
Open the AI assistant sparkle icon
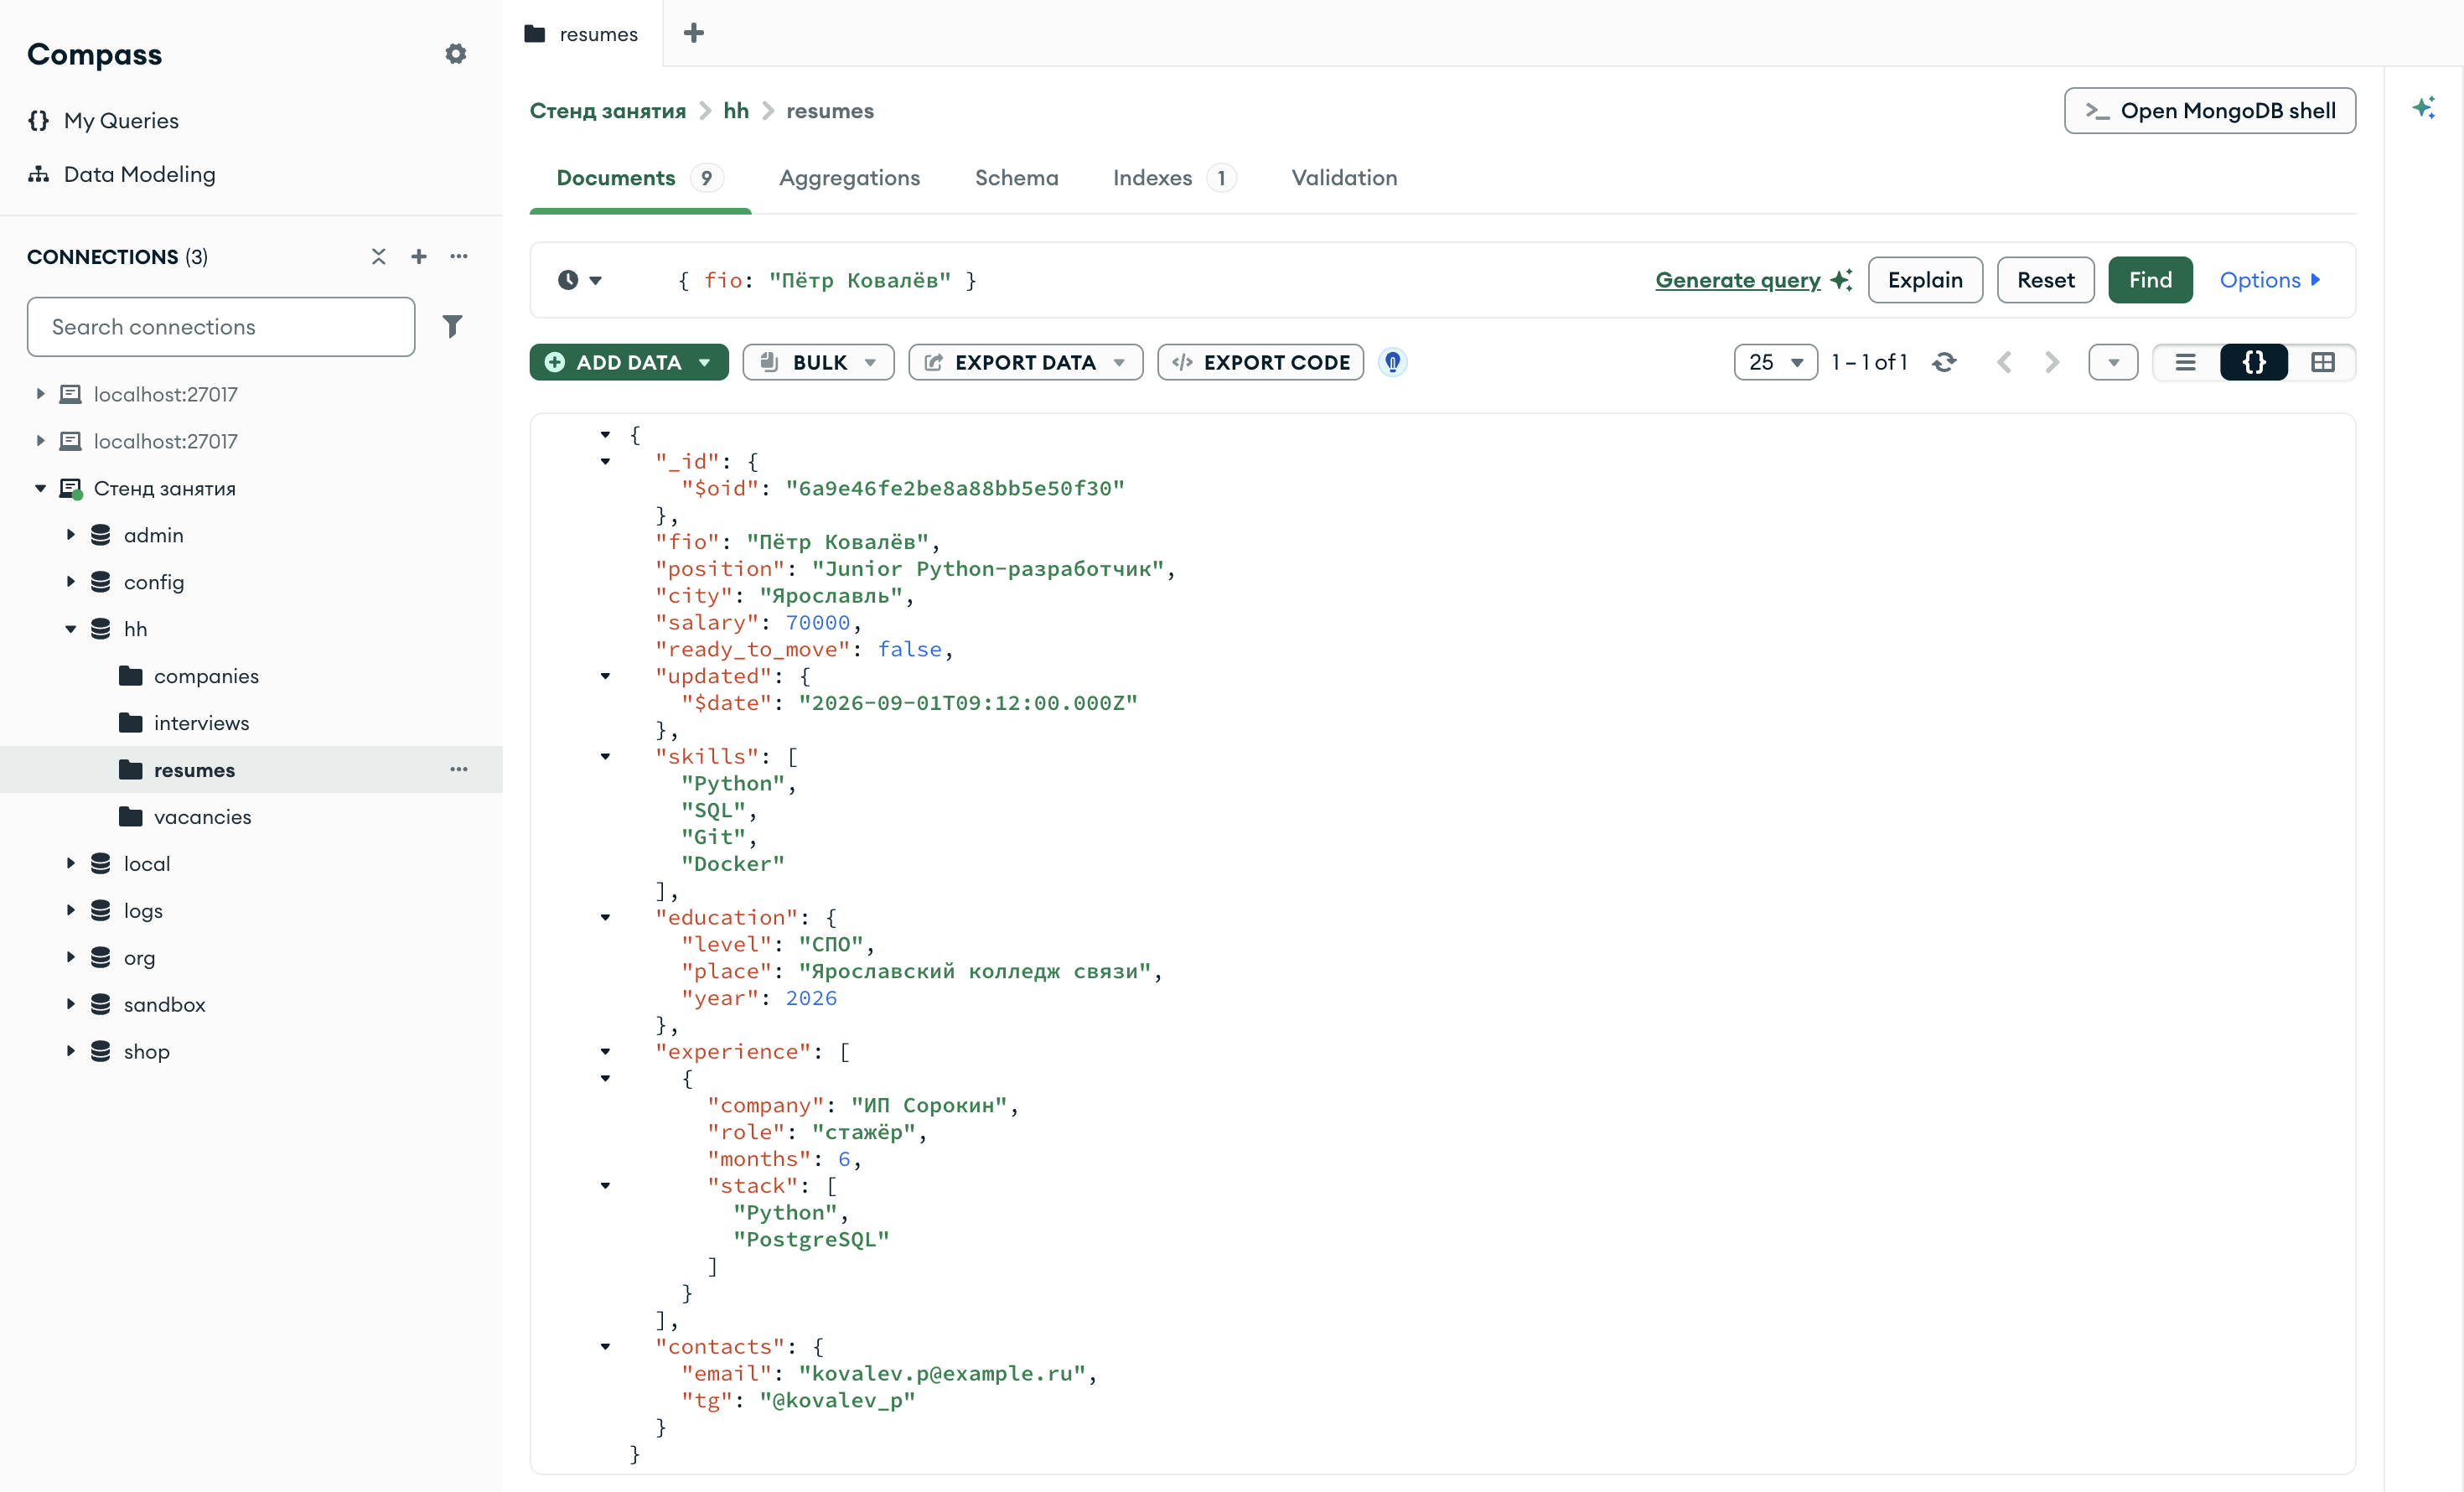[2424, 108]
